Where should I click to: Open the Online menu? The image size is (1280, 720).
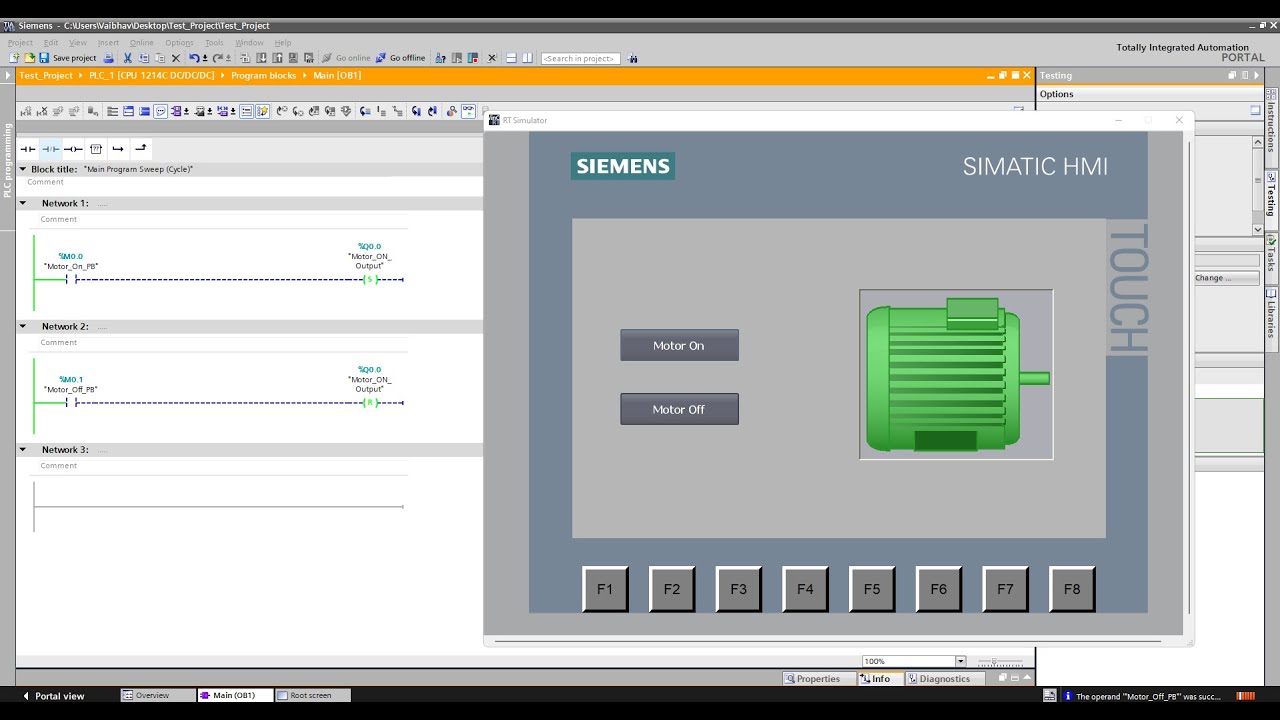[x=142, y=43]
